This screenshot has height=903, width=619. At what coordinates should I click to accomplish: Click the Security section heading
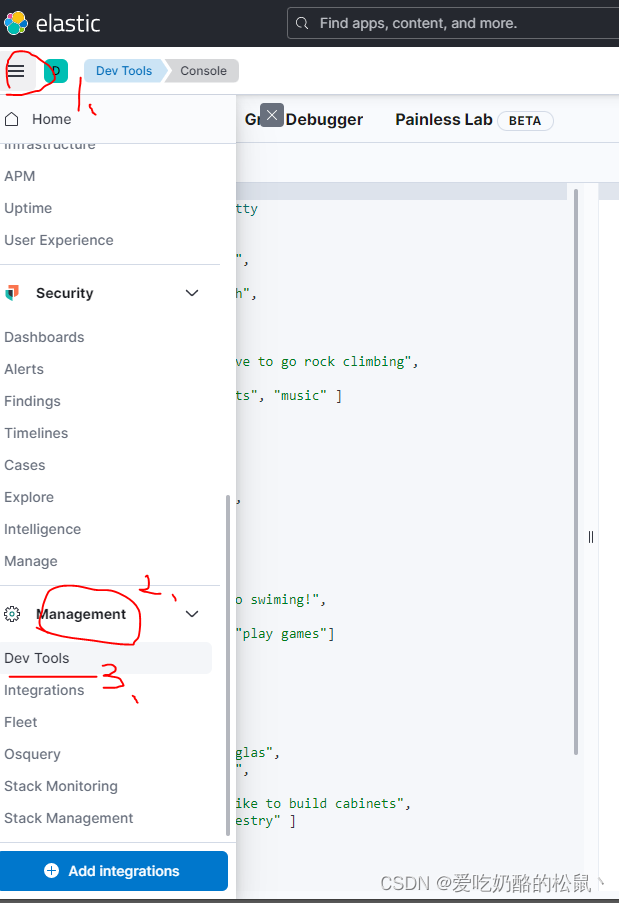pyautogui.click(x=64, y=293)
